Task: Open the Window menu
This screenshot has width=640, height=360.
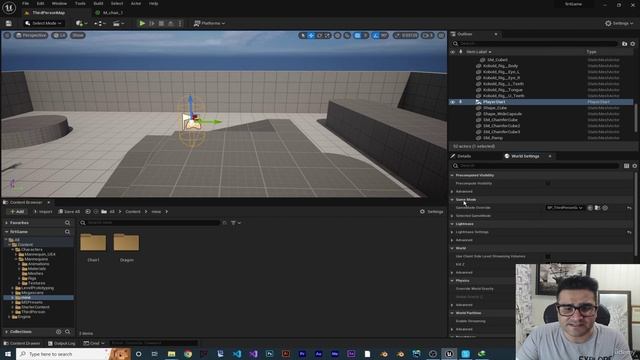Action: [59, 3]
